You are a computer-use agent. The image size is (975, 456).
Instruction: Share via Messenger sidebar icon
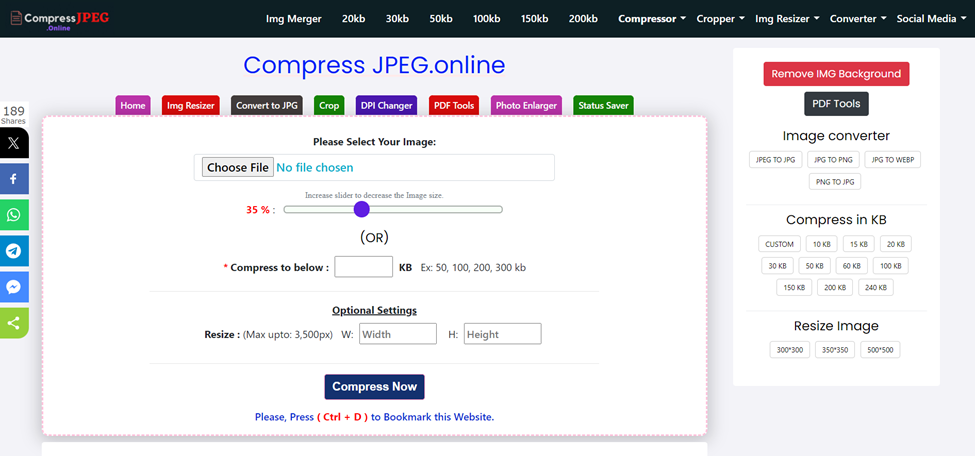[x=14, y=287]
